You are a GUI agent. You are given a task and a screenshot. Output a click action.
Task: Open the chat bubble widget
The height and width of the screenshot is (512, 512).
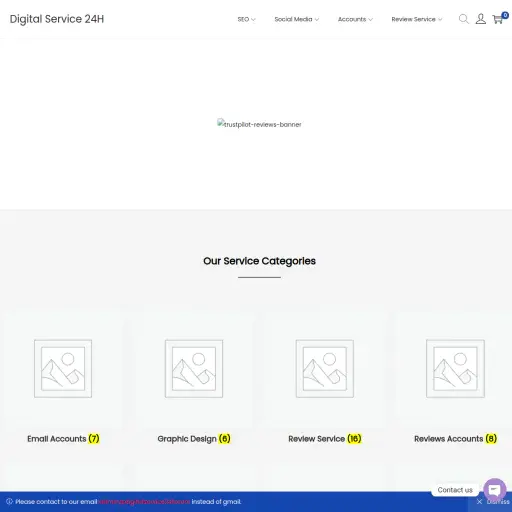(495, 490)
